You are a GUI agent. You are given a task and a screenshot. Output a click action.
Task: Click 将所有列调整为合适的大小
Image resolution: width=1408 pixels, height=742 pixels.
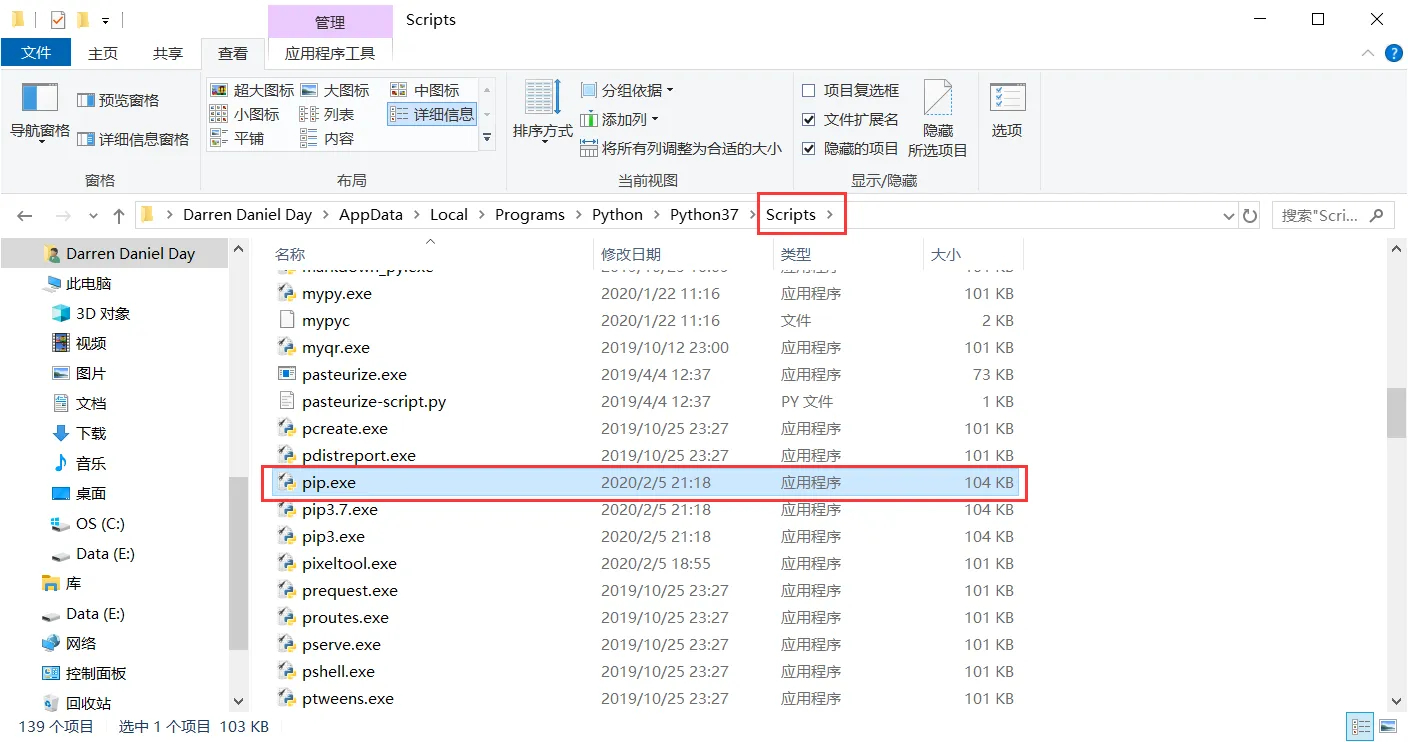coord(681,148)
